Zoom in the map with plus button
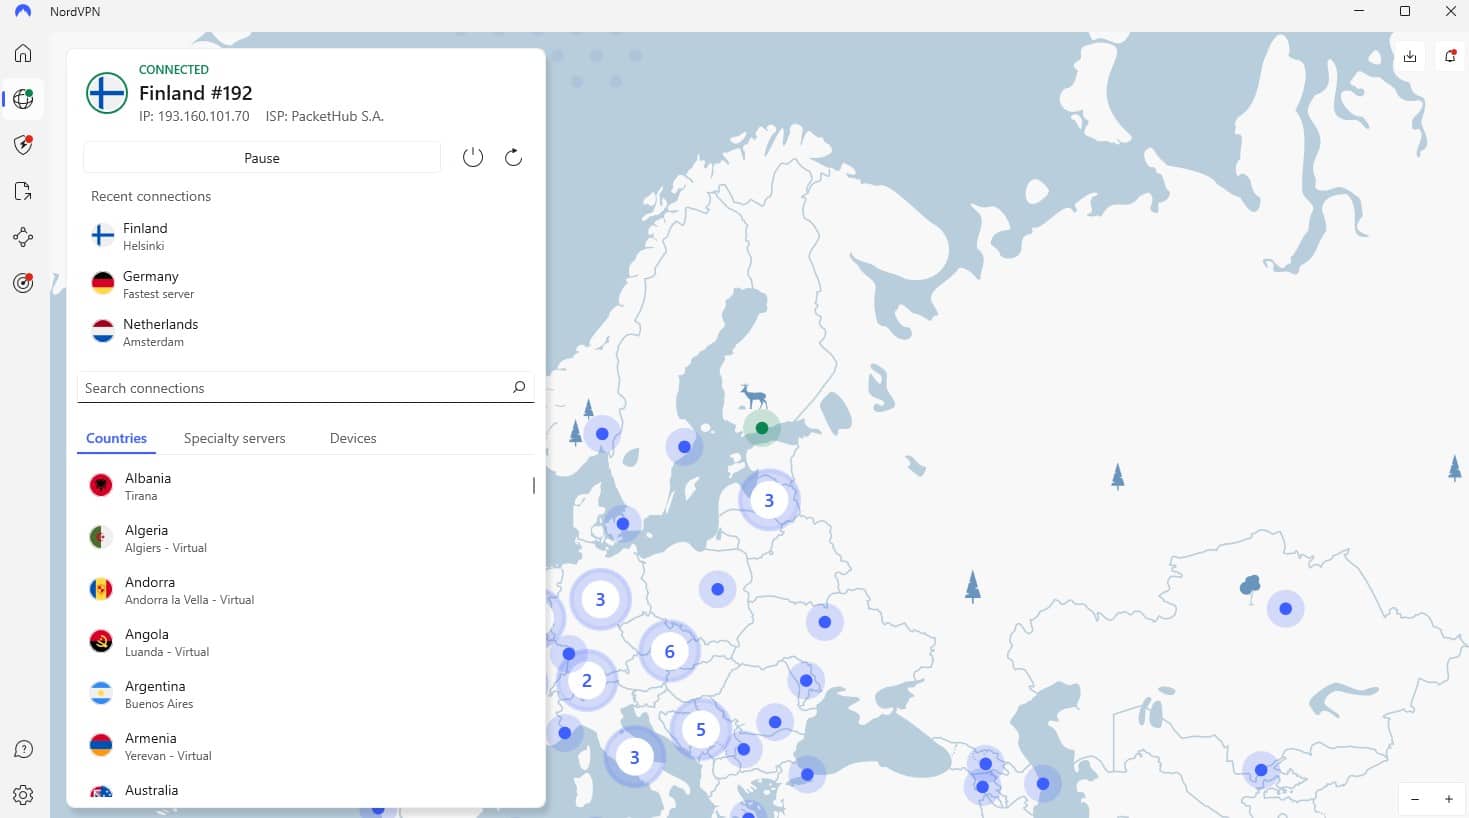The width and height of the screenshot is (1469, 818). (1449, 799)
